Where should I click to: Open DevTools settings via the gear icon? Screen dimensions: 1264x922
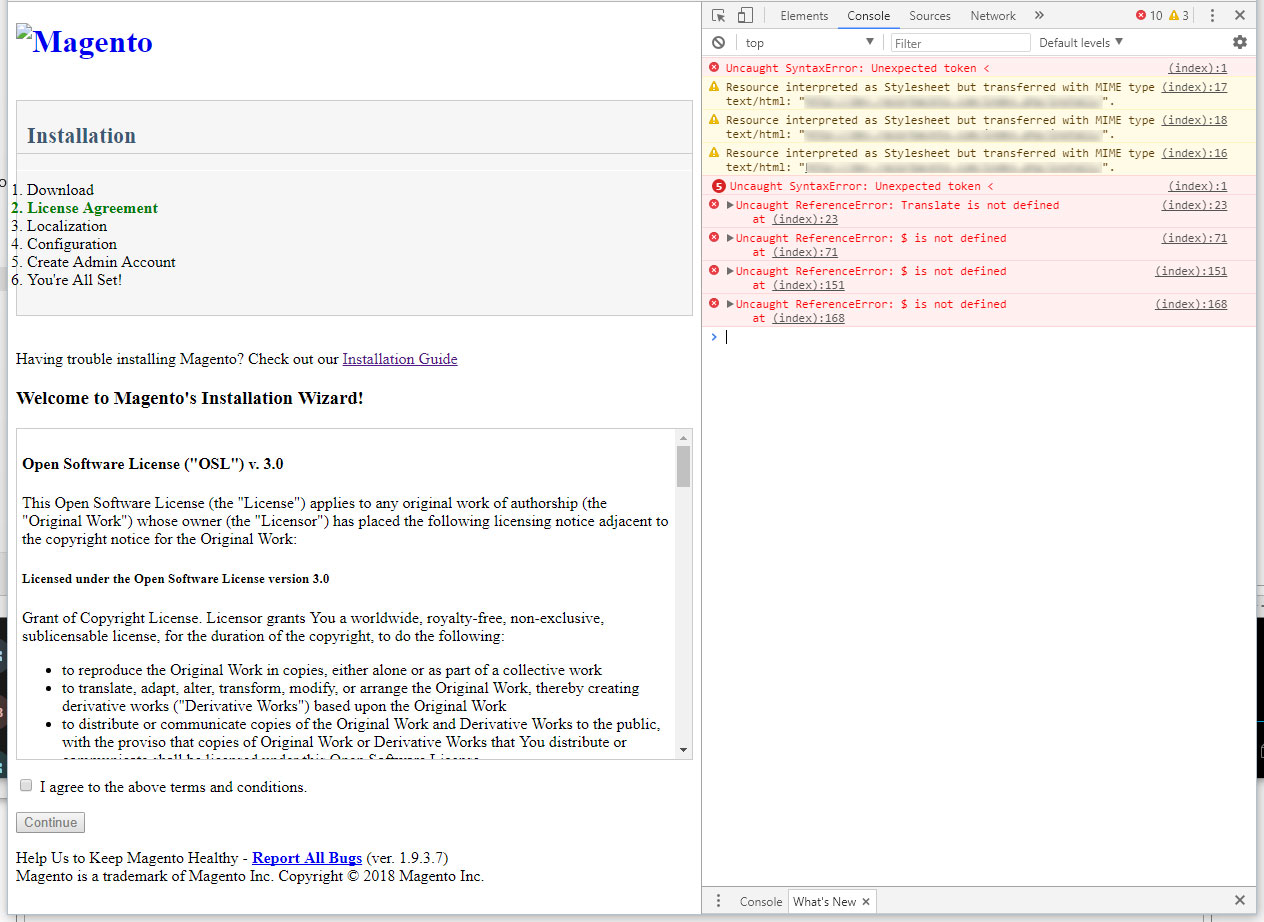tap(1240, 42)
